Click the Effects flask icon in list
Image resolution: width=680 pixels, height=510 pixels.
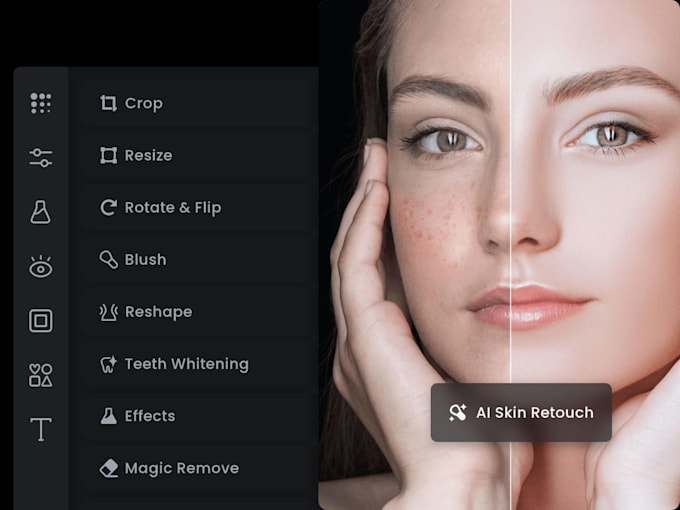click(108, 416)
